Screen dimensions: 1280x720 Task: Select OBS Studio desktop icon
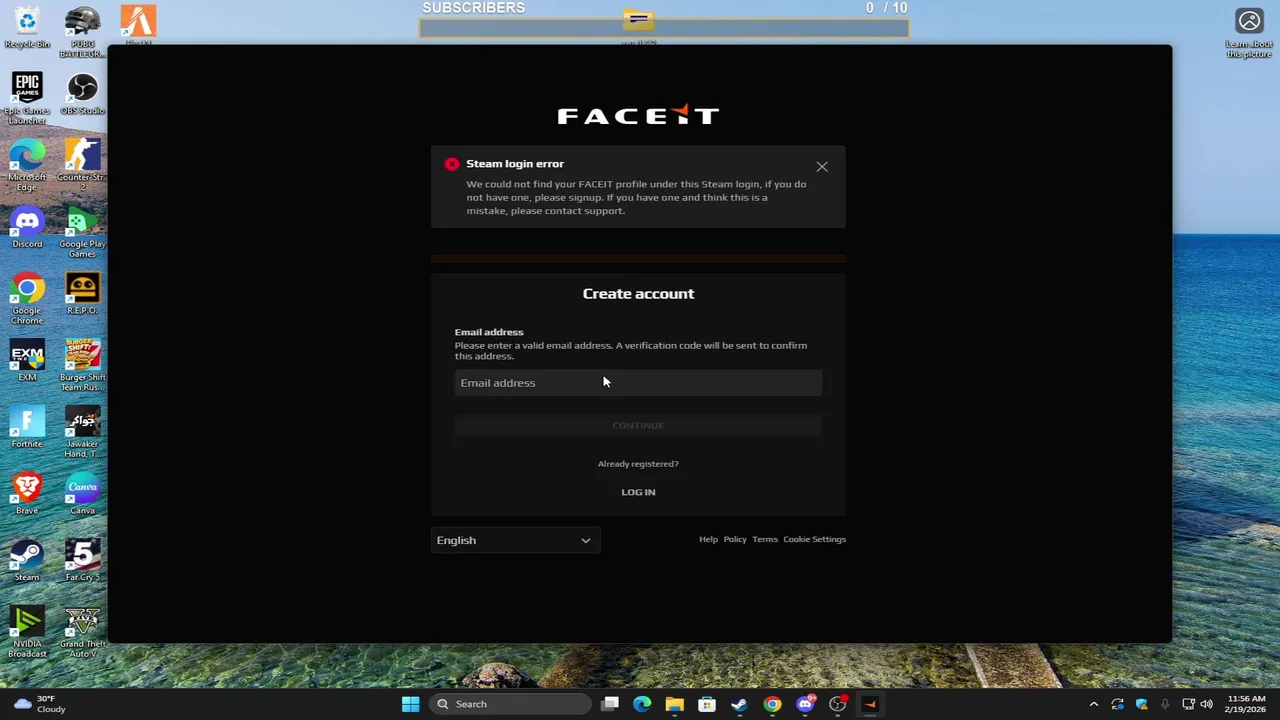pos(82,95)
